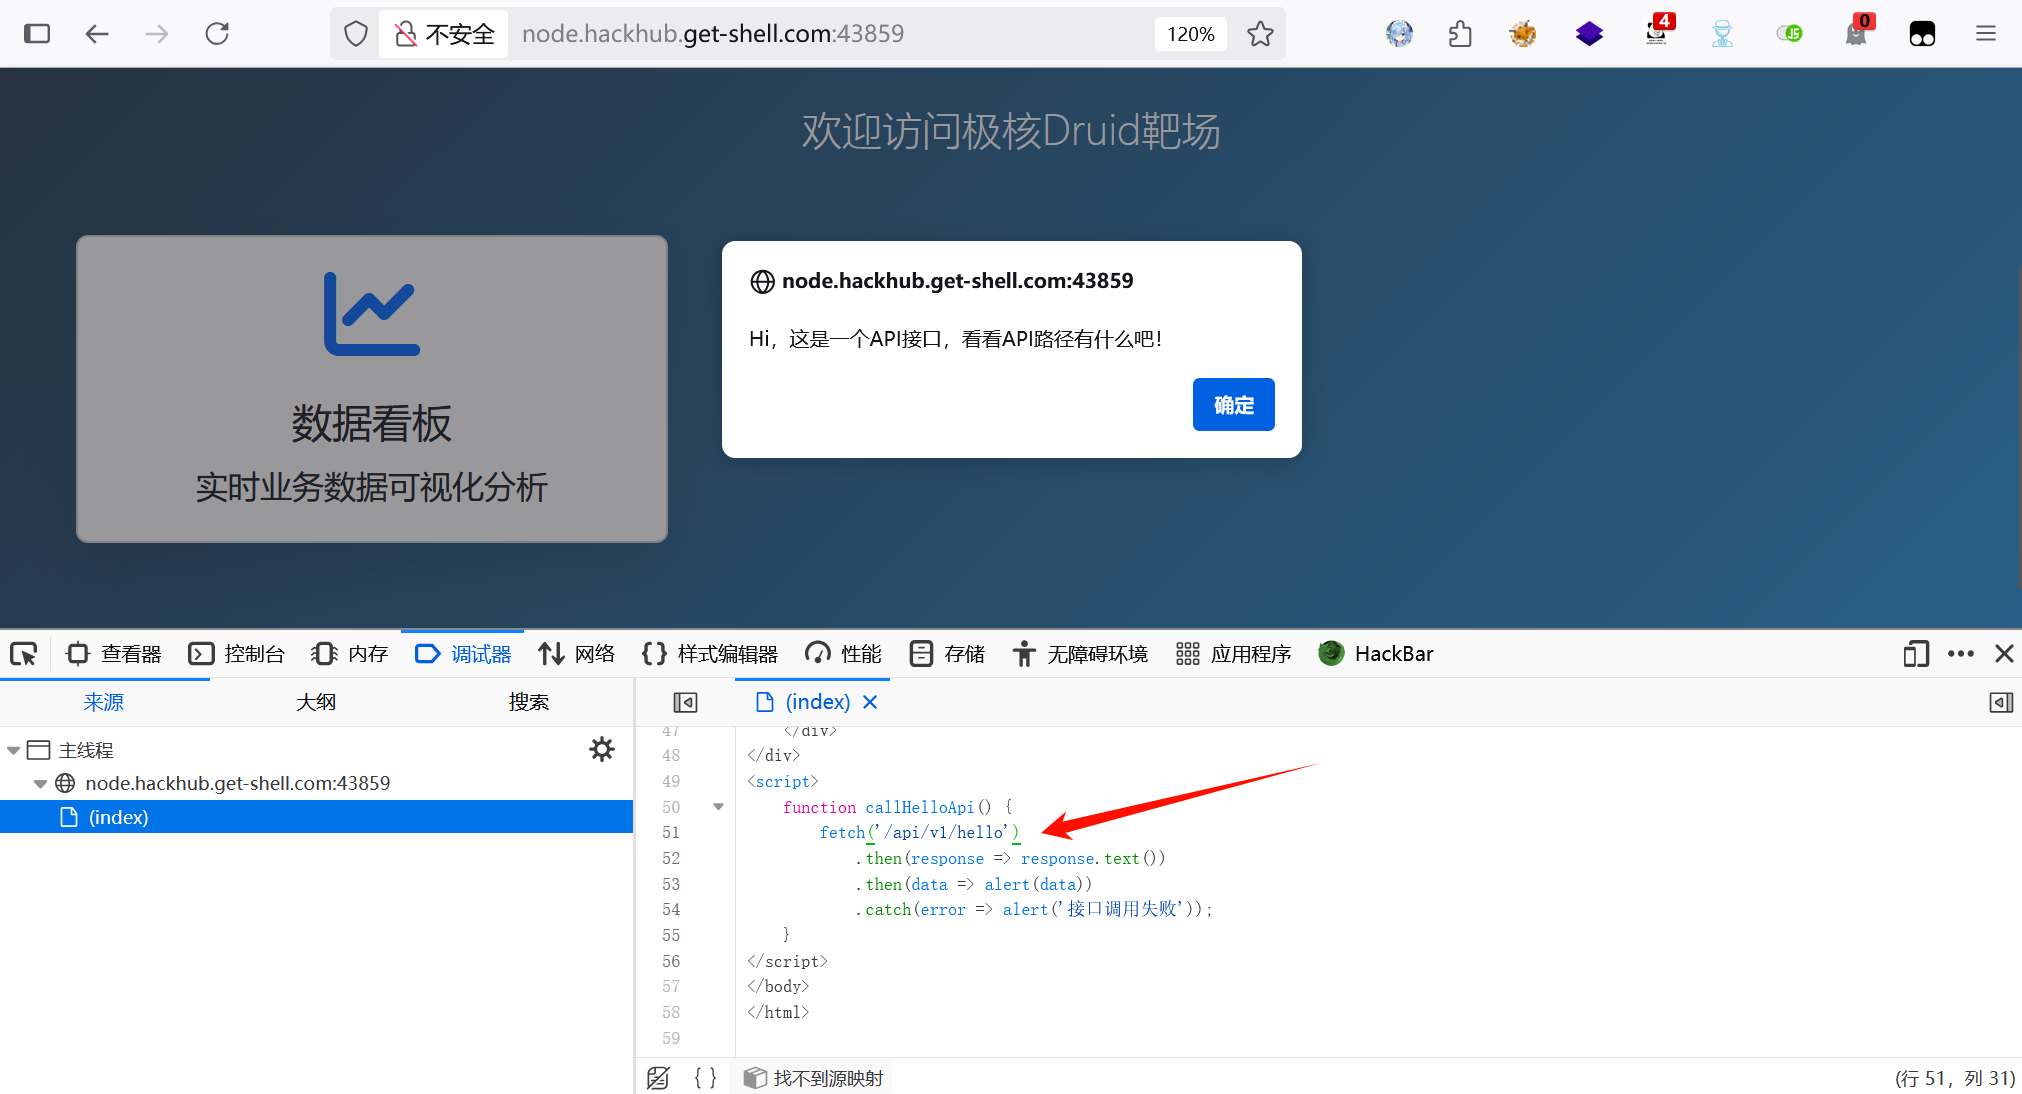Image resolution: width=2022 pixels, height=1094 pixels.
Task: Click the browser extensions puzzle icon
Action: (1459, 34)
